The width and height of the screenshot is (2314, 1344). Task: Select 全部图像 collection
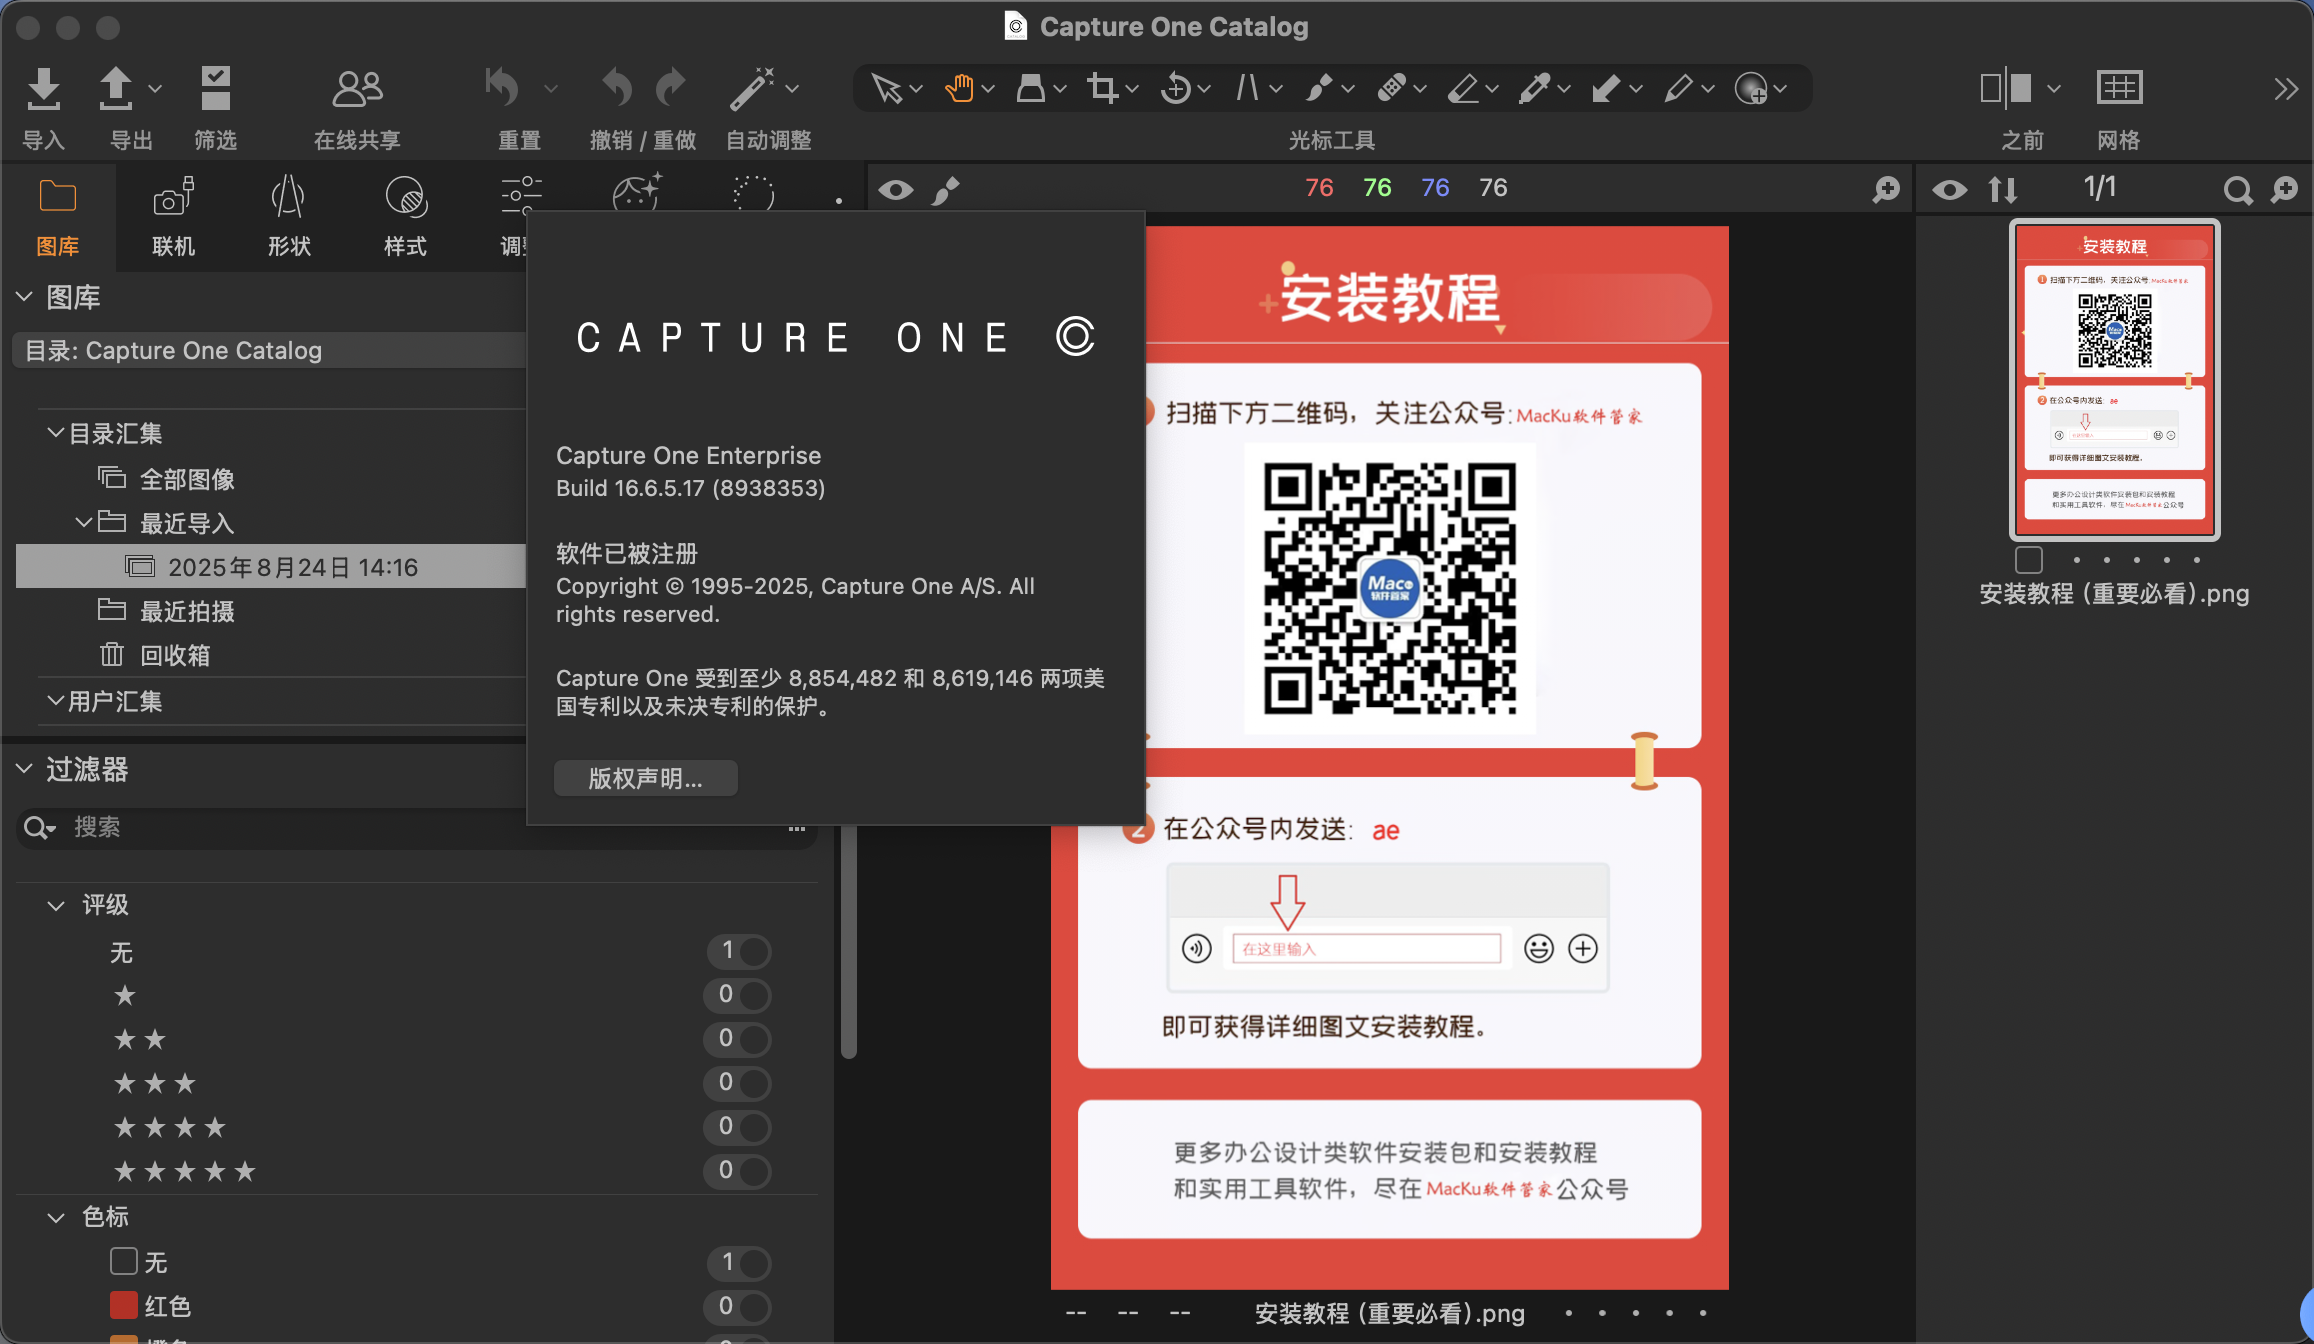tap(187, 479)
